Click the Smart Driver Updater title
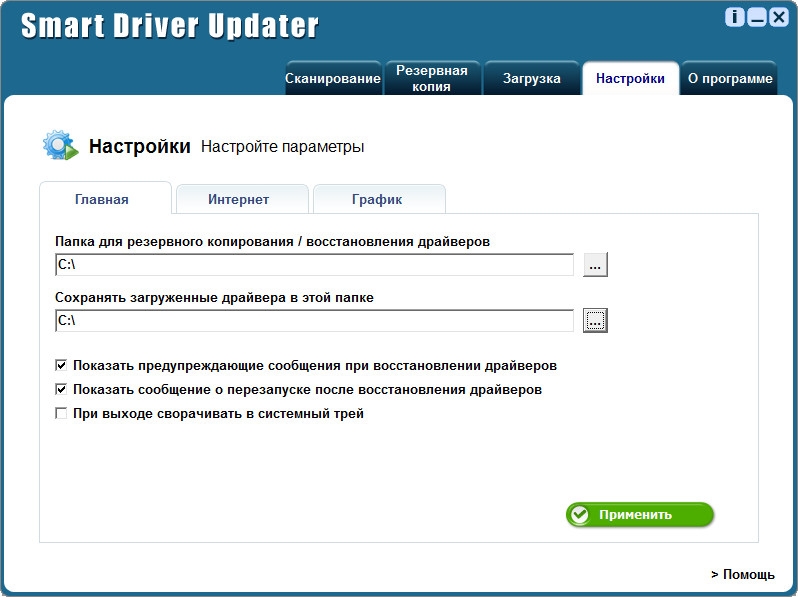This screenshot has width=798, height=597. [169, 25]
